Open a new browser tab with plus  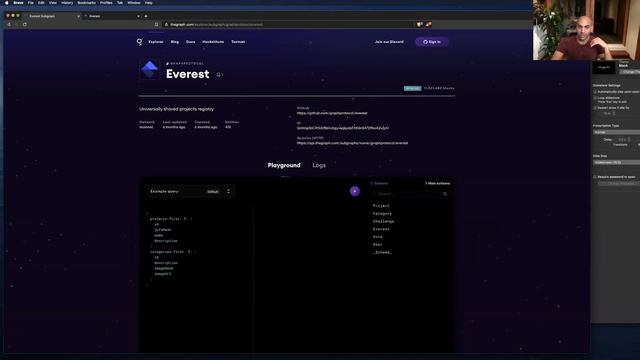146,16
